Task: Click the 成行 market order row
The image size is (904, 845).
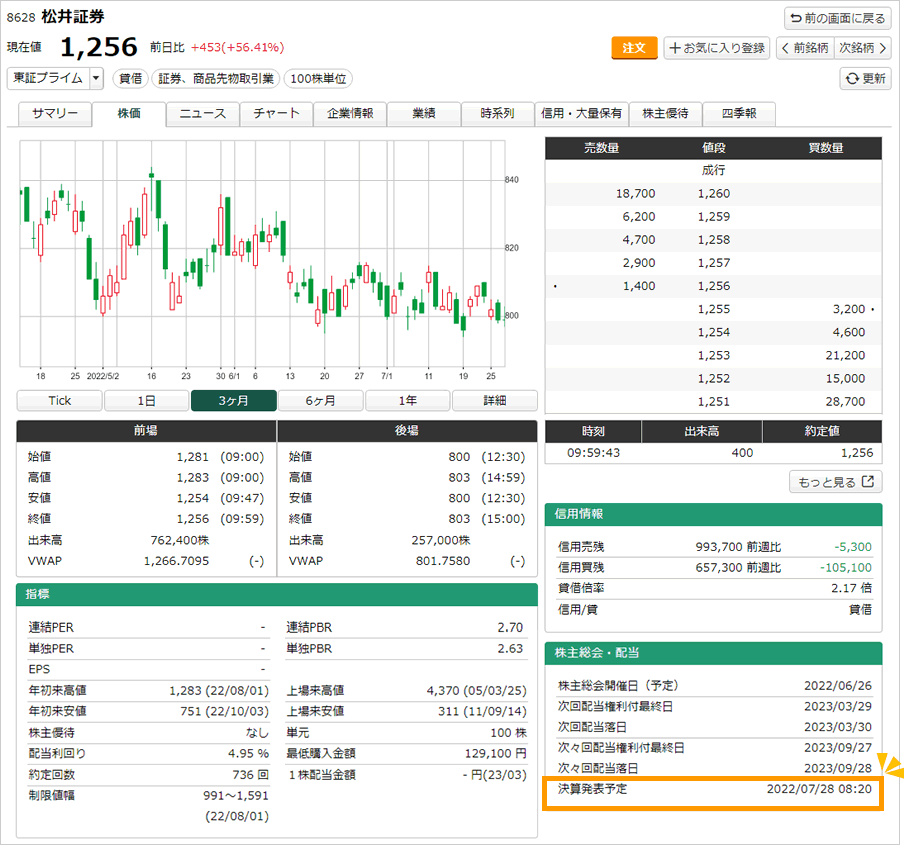Action: pyautogui.click(x=714, y=171)
